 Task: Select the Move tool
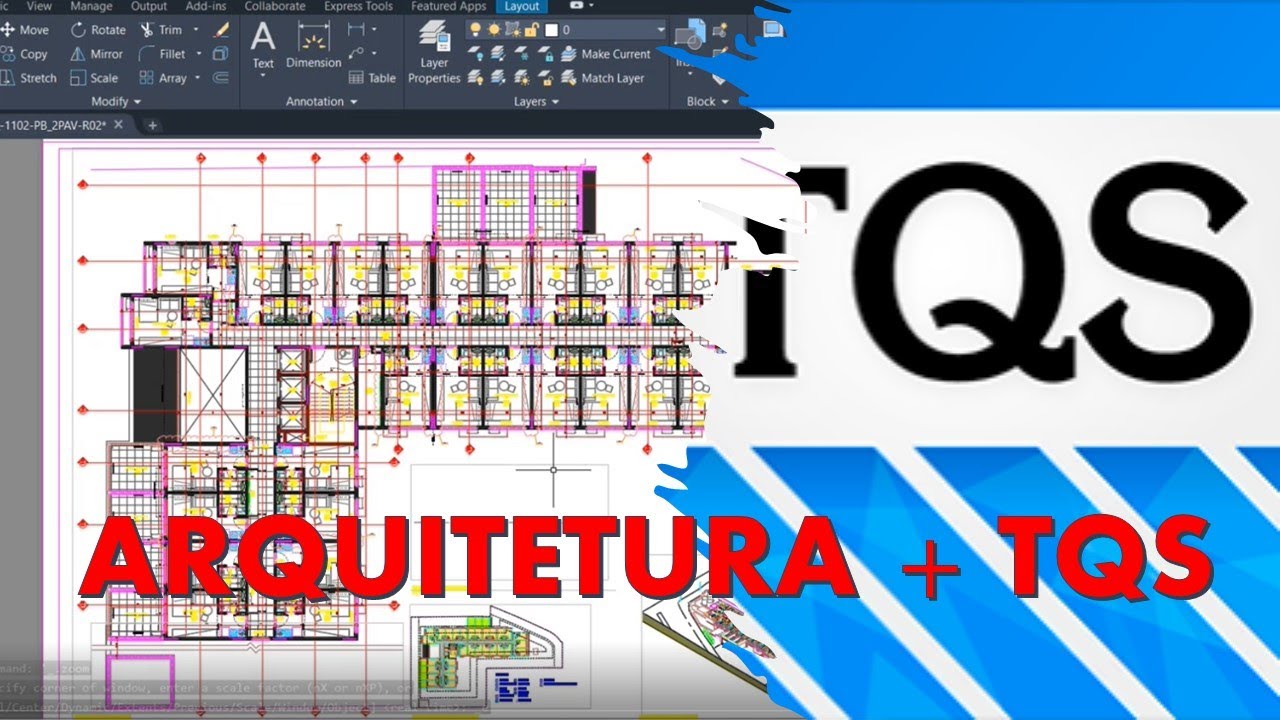click(25, 30)
